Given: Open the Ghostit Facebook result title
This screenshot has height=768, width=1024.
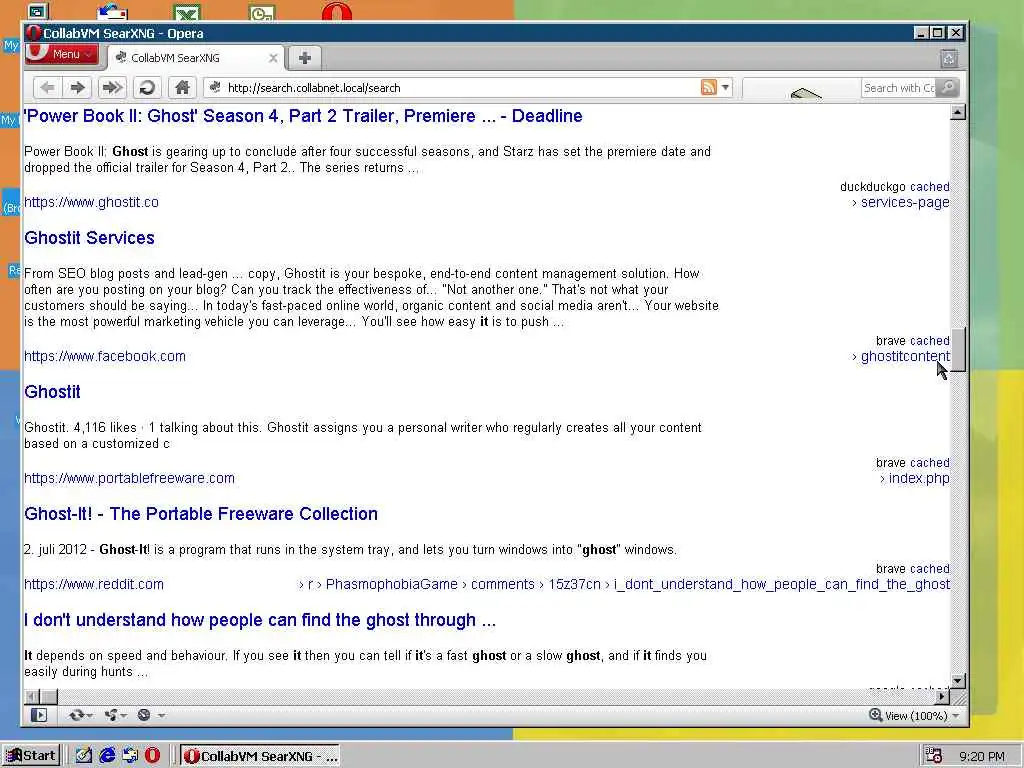Looking at the screenshot, I should (x=52, y=392).
